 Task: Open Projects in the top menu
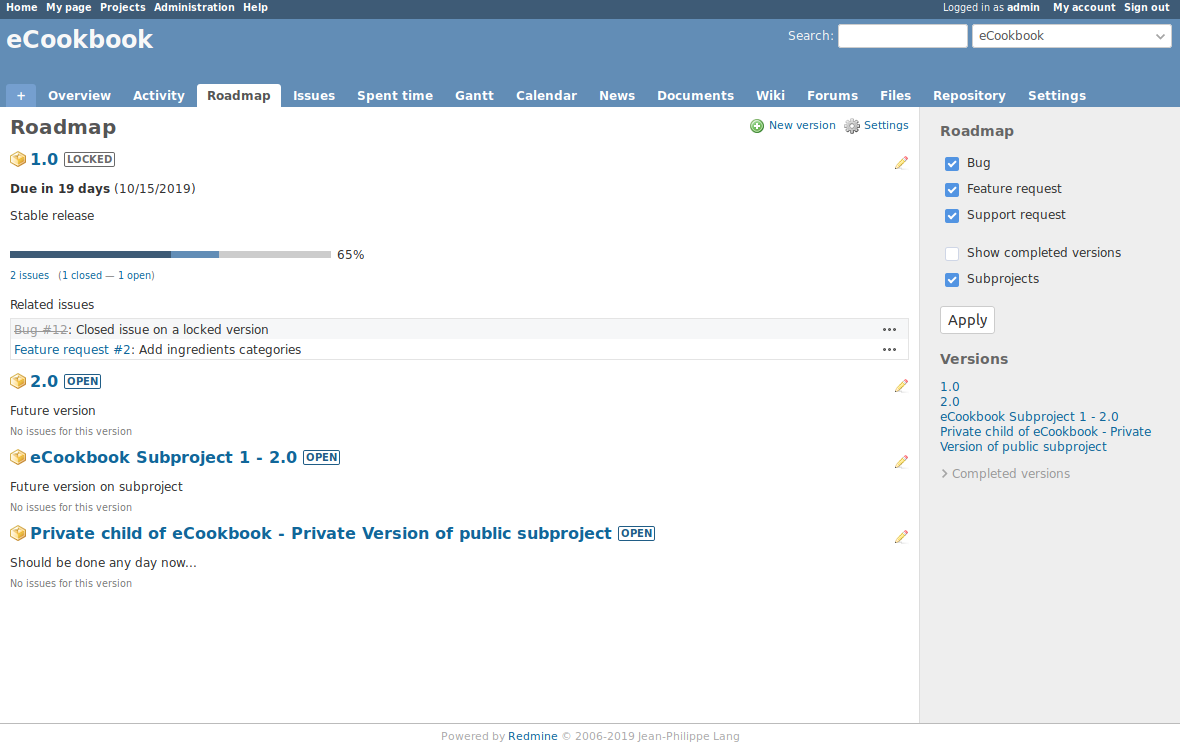coord(123,8)
